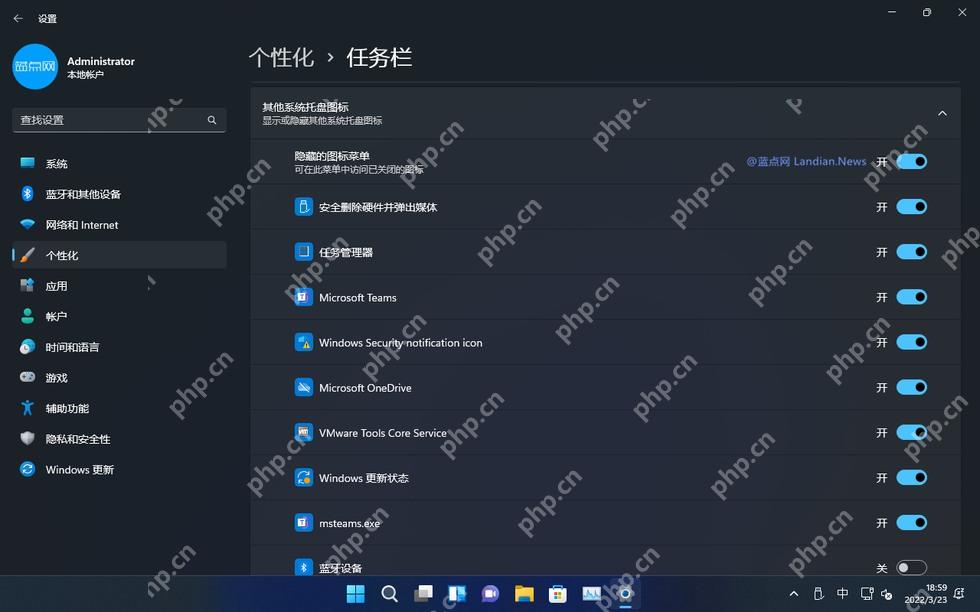This screenshot has width=980, height=612.
Task: Click the 隐藏的图标菜单 label text
Action: pos(332,156)
